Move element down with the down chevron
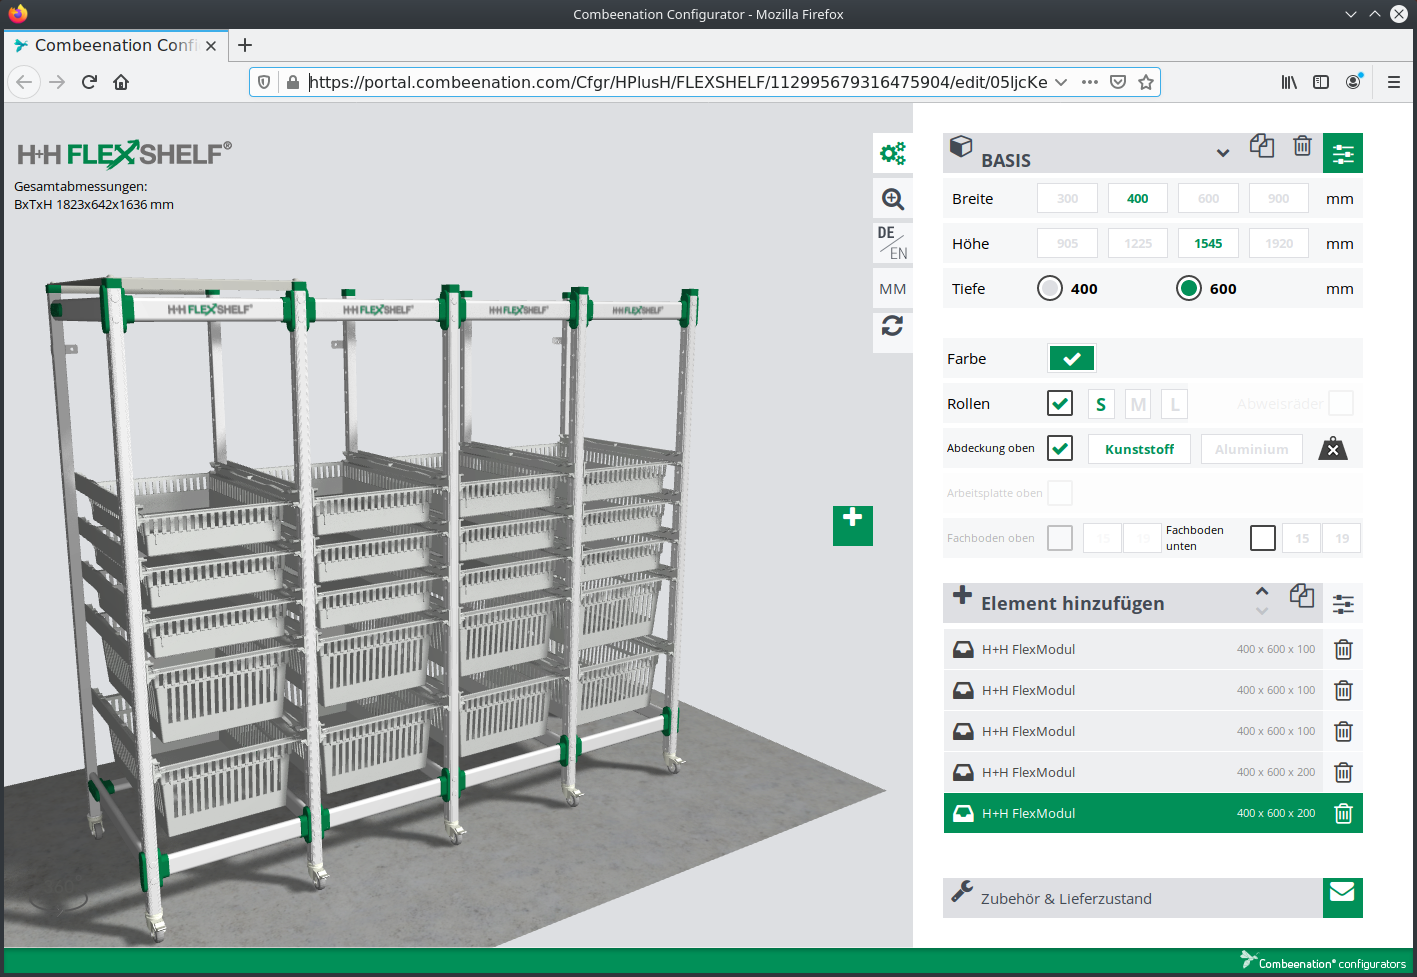The width and height of the screenshot is (1417, 977). click(x=1262, y=610)
